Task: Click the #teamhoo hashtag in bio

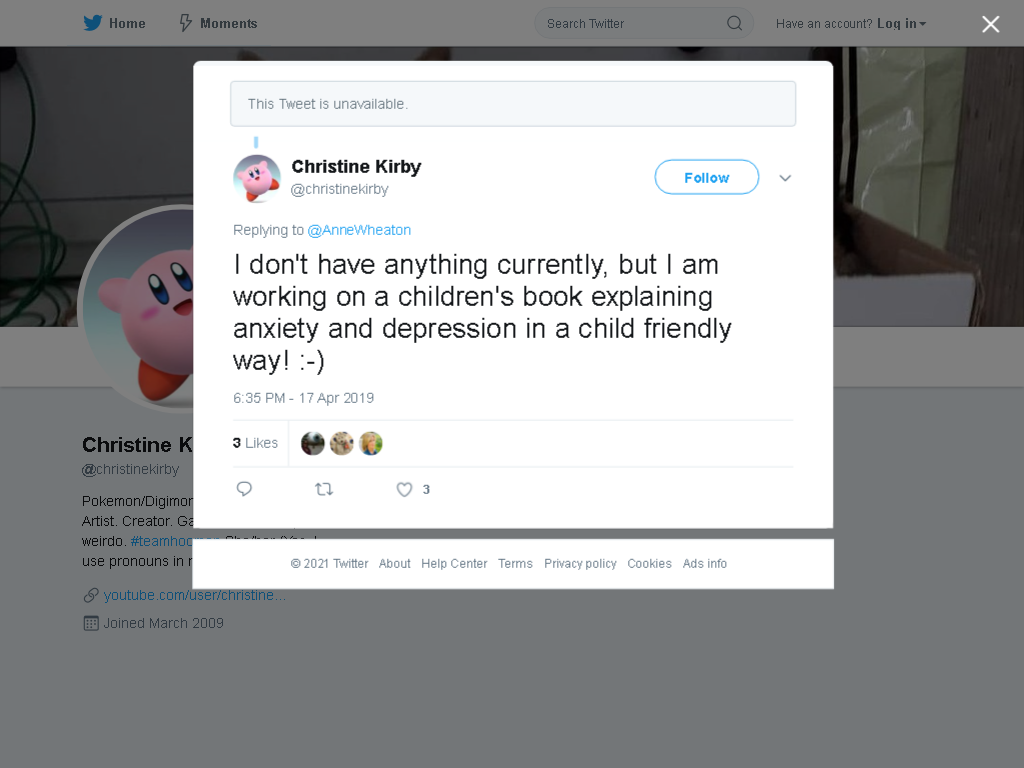Action: (x=161, y=541)
